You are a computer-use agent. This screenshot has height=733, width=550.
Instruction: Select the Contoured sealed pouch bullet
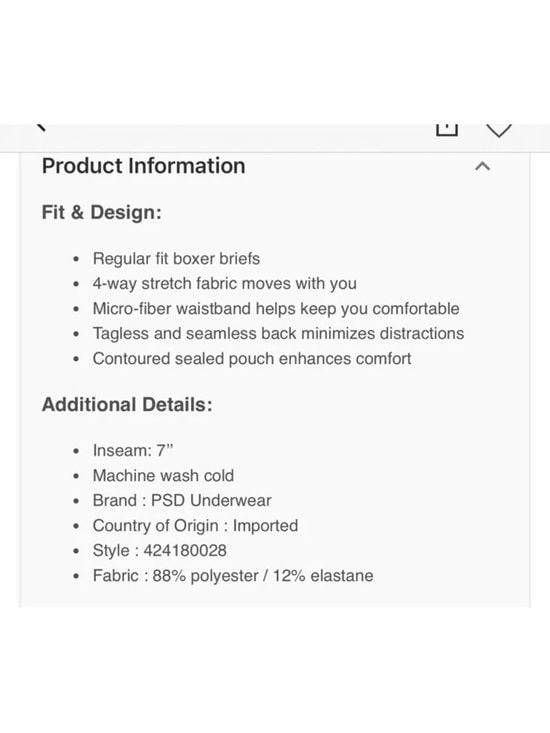(252, 359)
